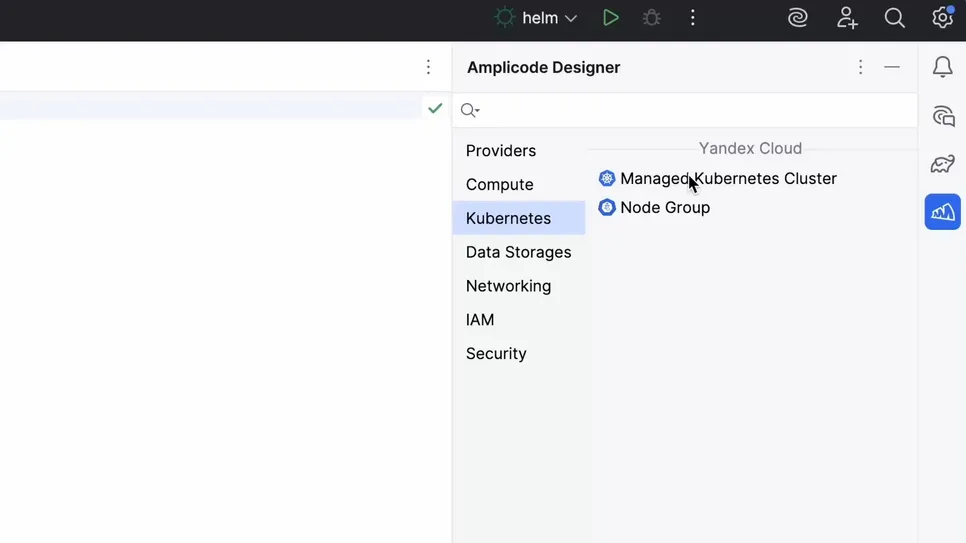Minimize the Amplicode Designer panel
This screenshot has width=966, height=543.
coord(892,67)
